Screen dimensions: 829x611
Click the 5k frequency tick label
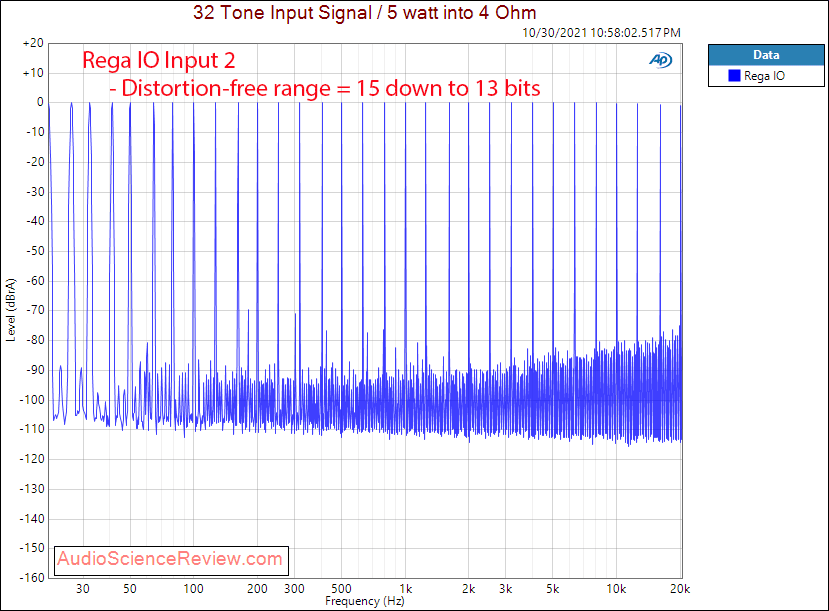pyautogui.click(x=552, y=589)
